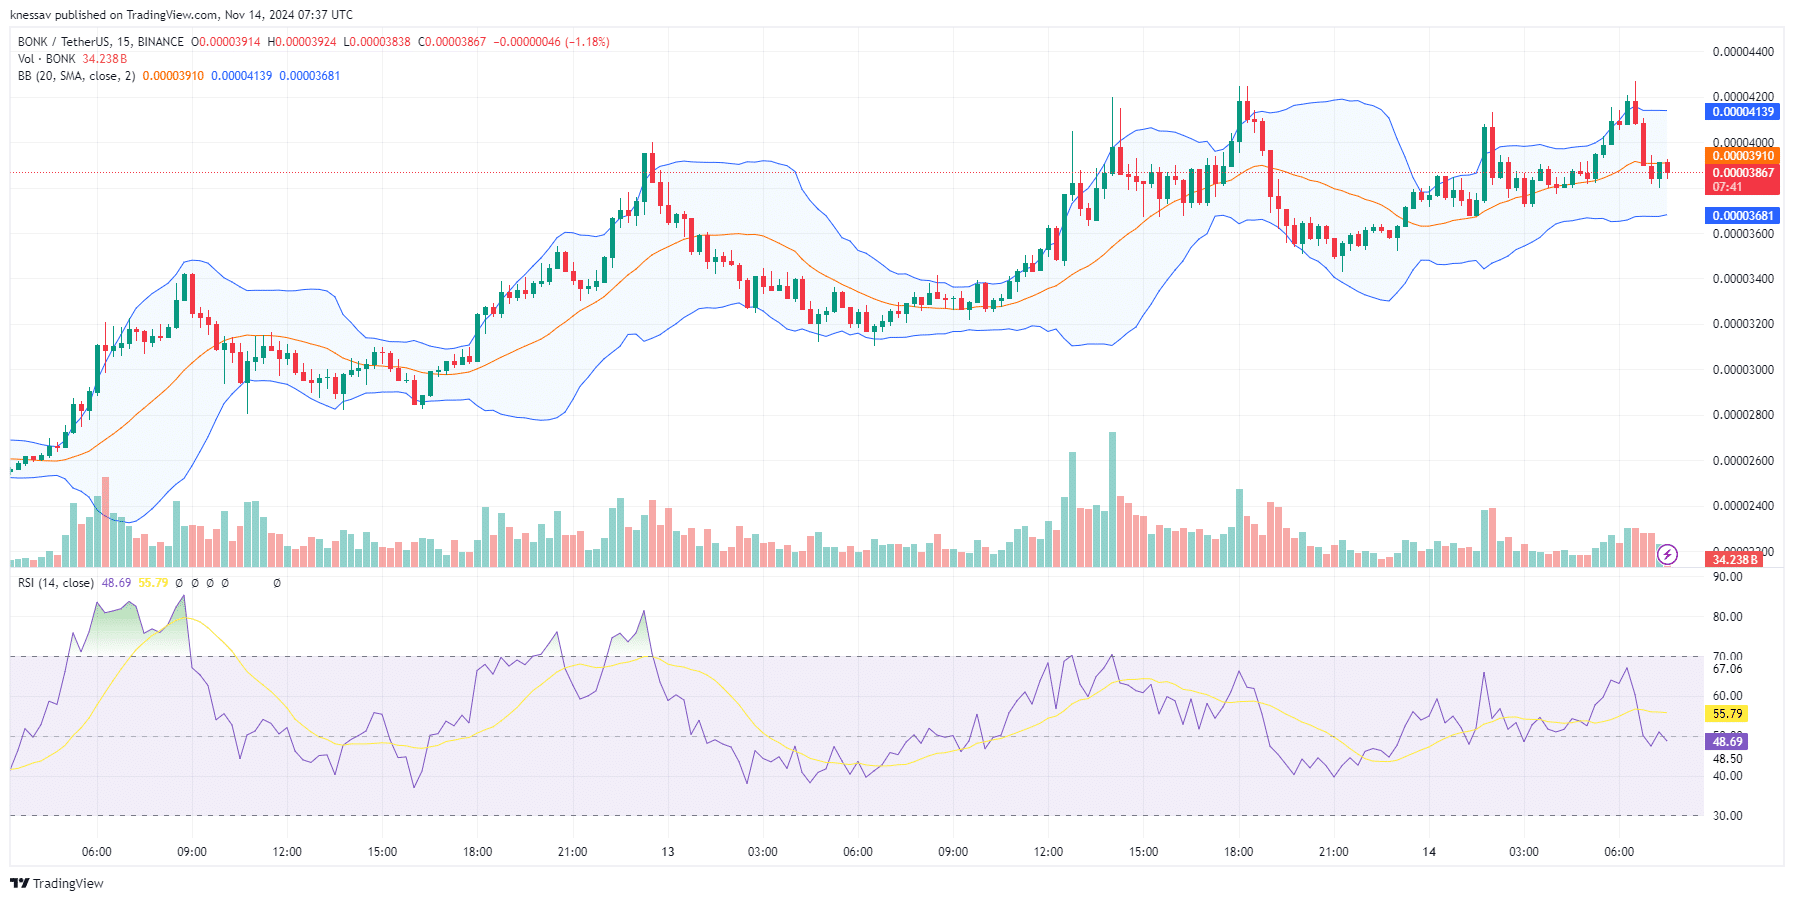Open the TradingView logo at bottom left

(57, 883)
